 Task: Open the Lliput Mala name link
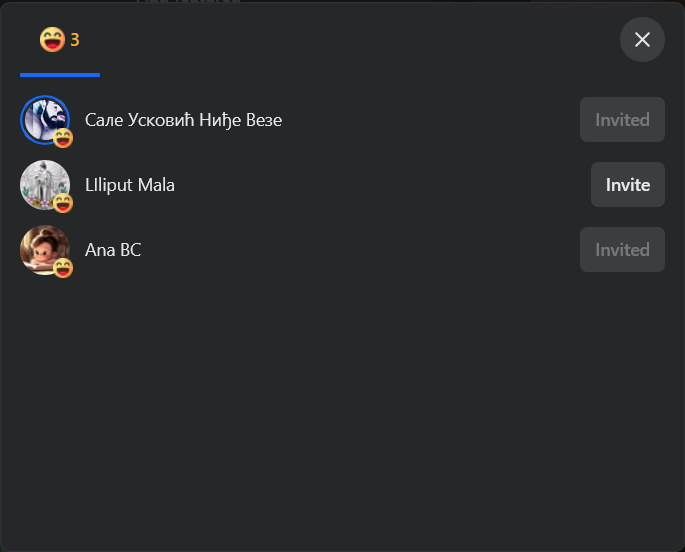coord(130,185)
